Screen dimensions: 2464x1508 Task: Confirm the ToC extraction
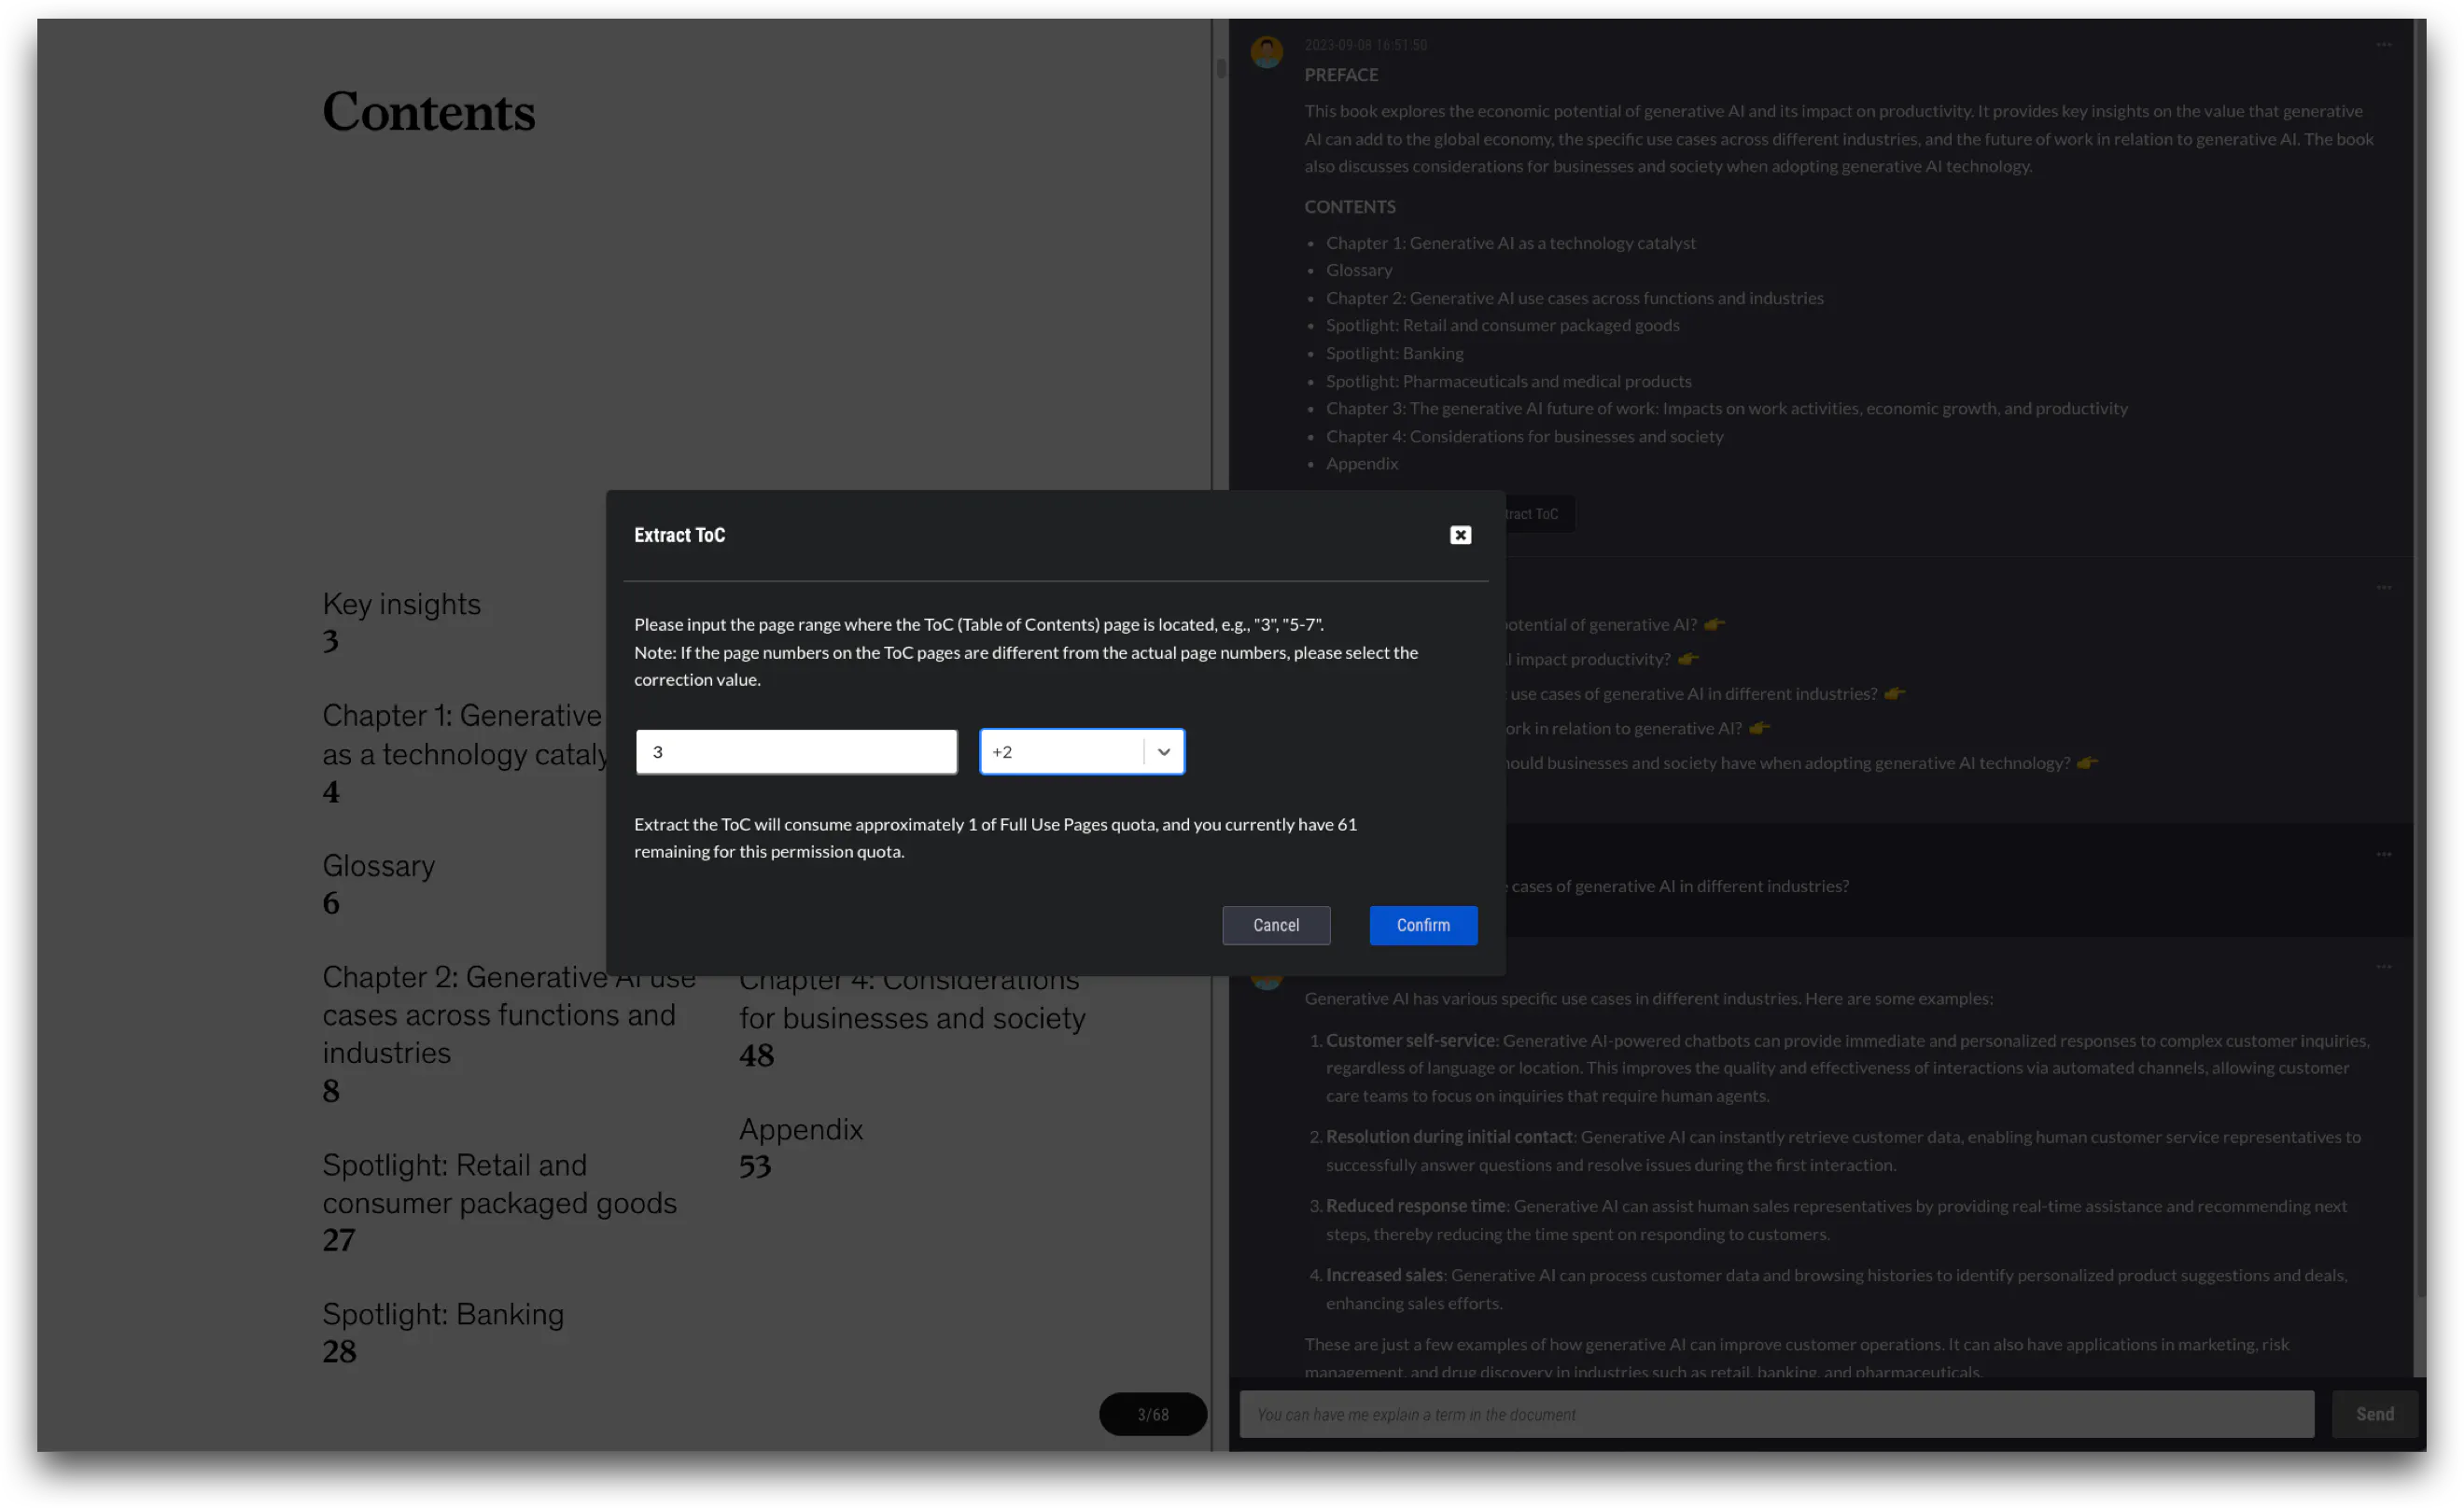(x=1423, y=925)
